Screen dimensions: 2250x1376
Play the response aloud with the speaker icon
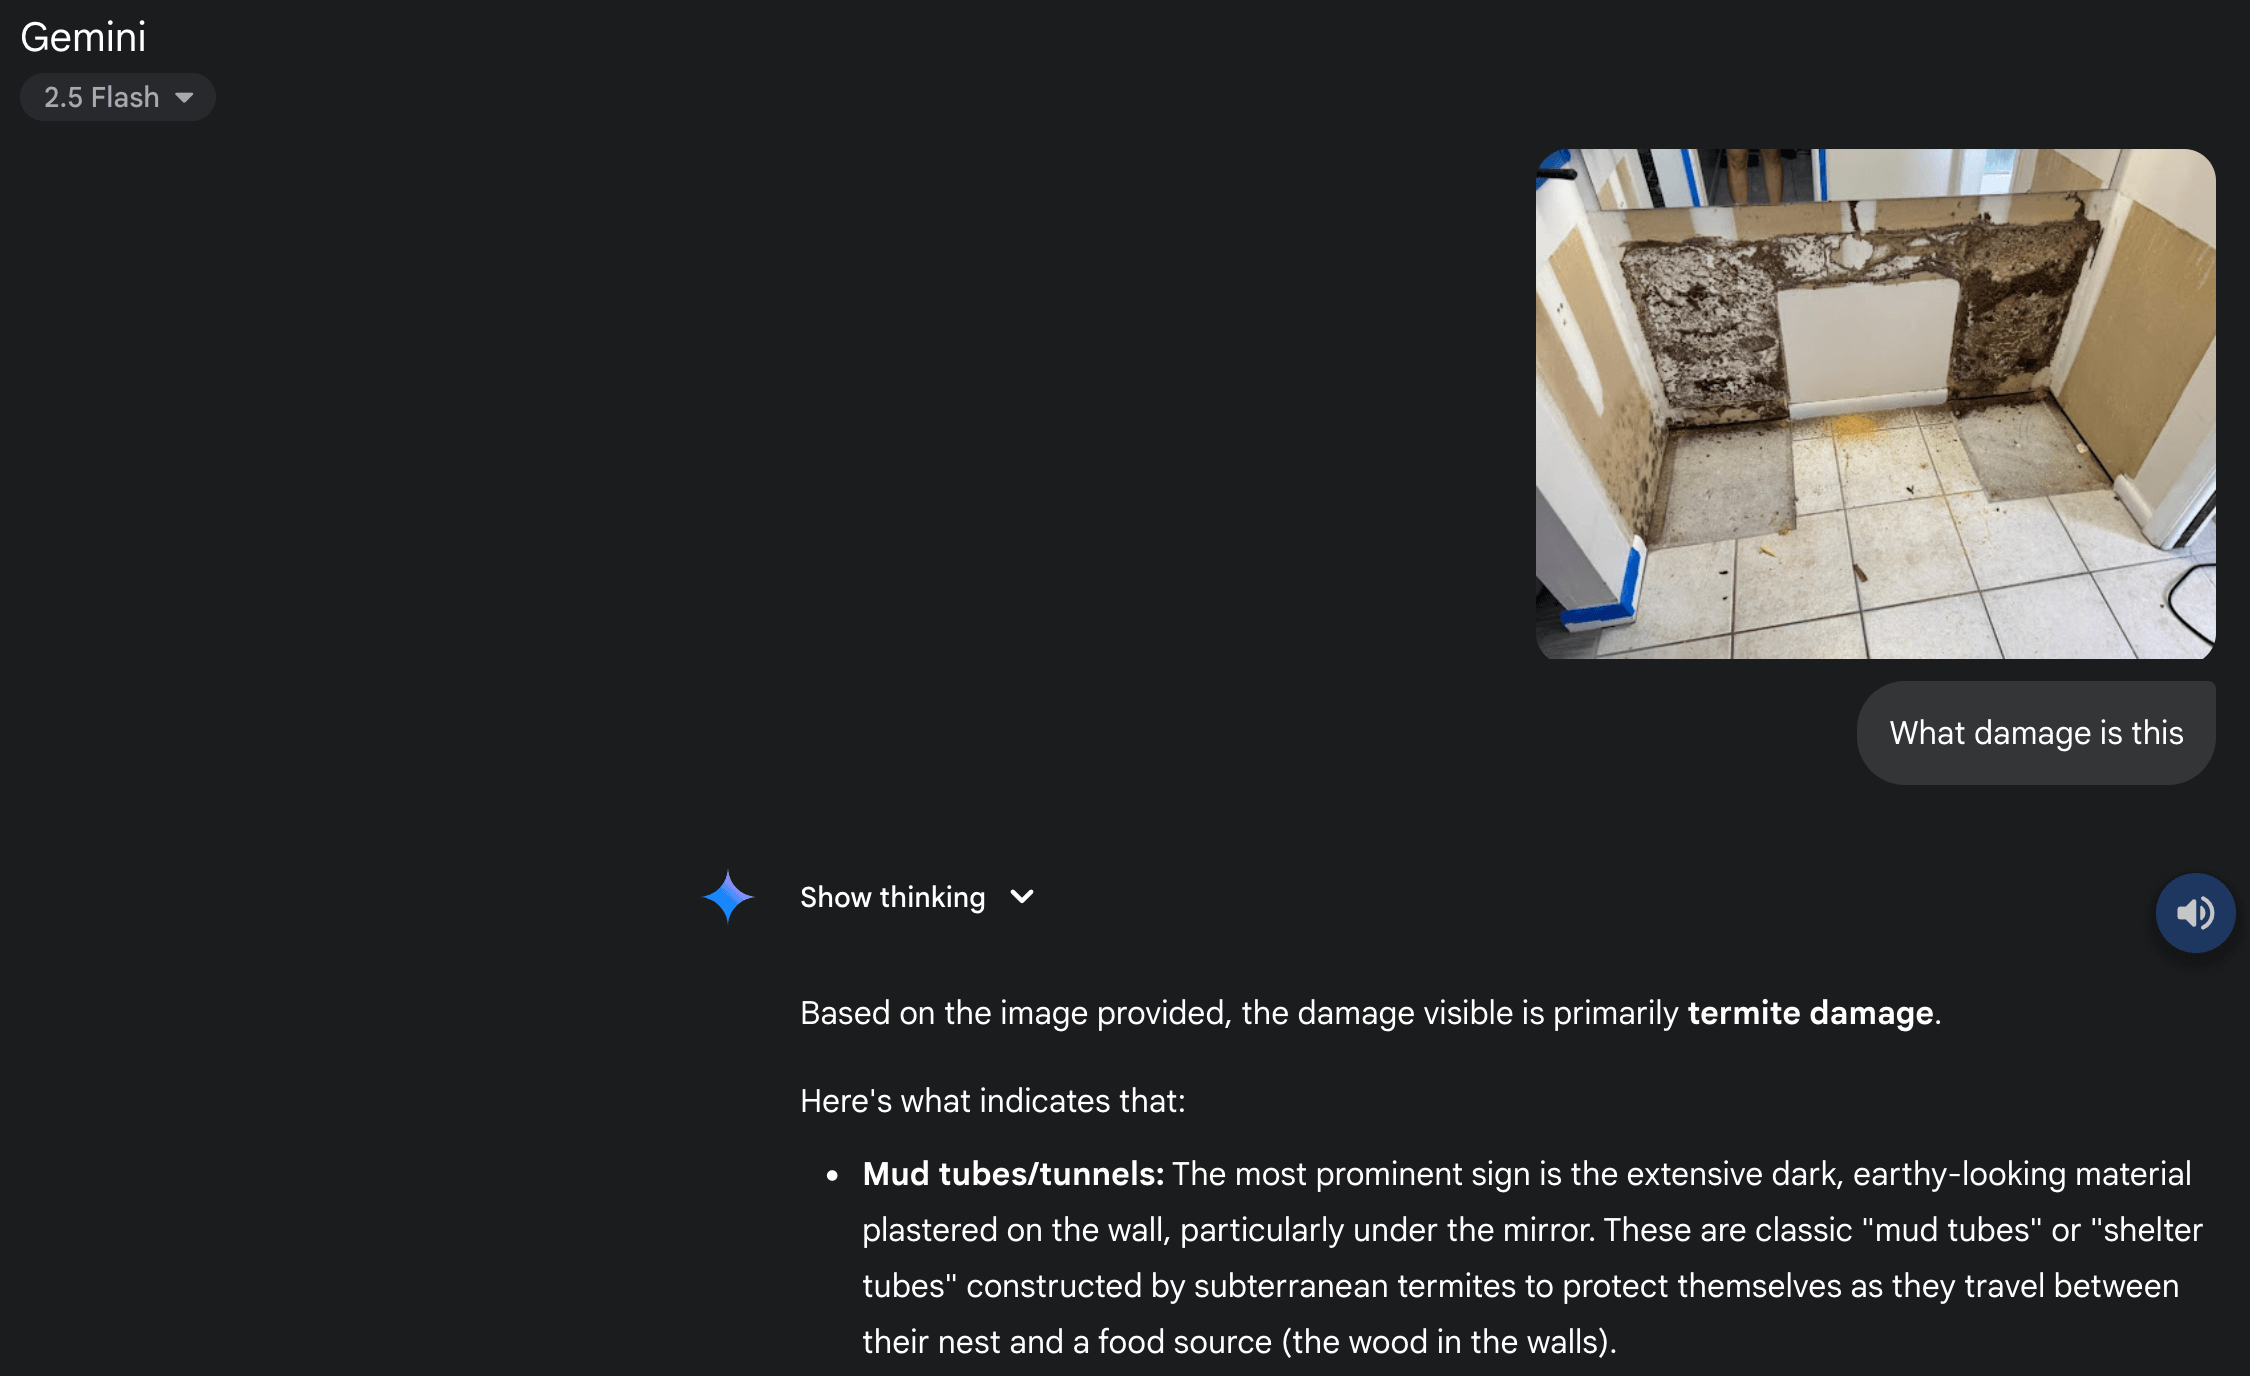pos(2195,913)
